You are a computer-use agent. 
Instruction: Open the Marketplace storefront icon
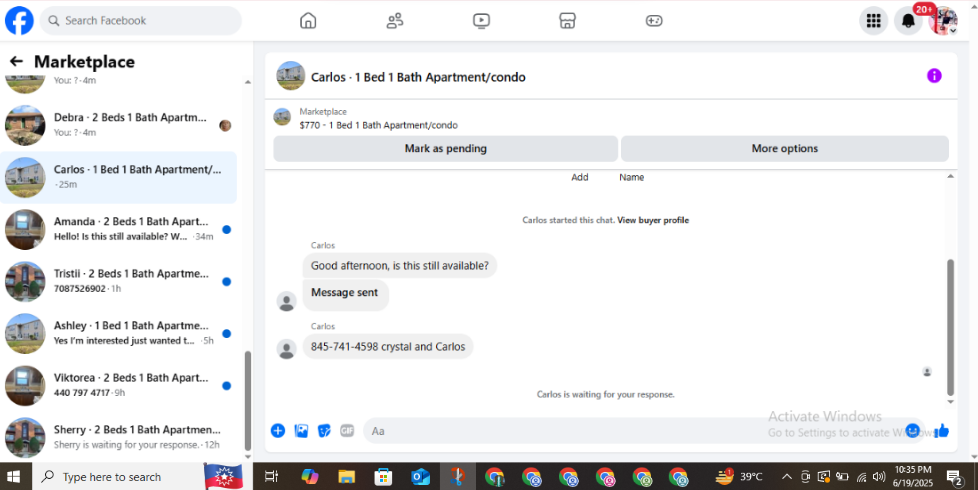tap(567, 21)
